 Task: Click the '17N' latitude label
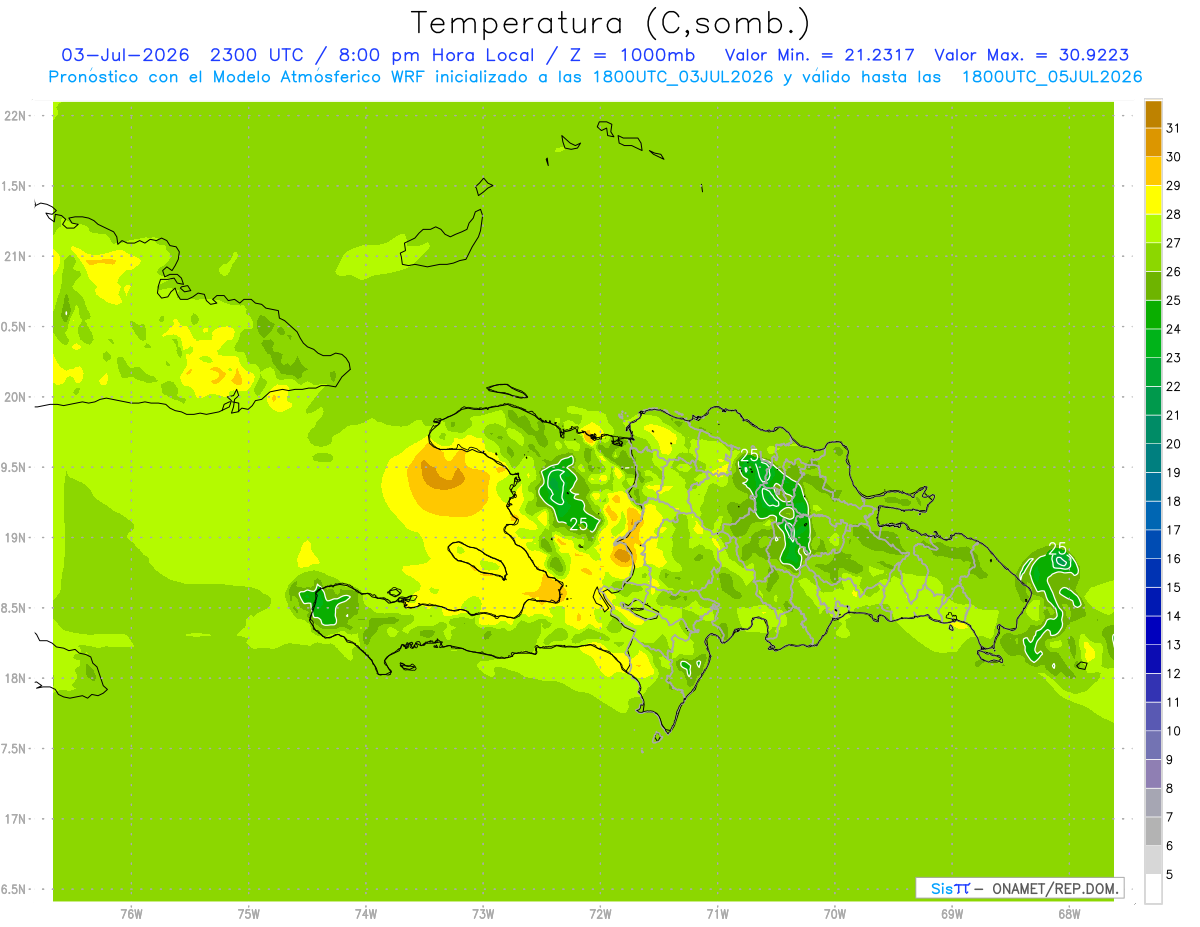(x=15, y=819)
